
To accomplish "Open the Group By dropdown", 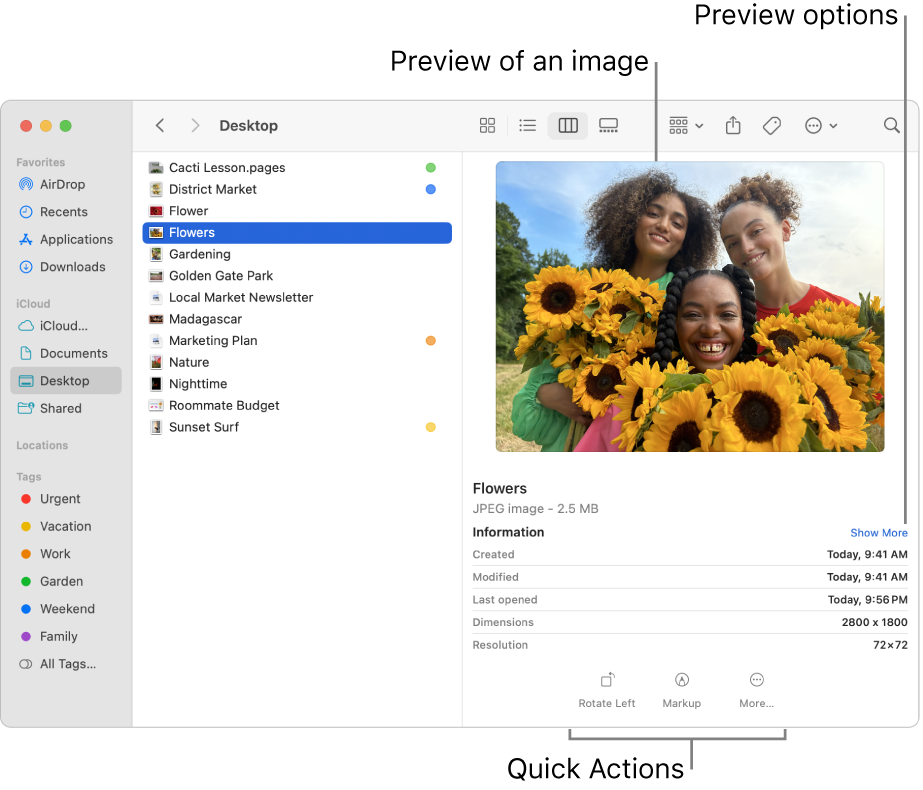I will click(686, 126).
